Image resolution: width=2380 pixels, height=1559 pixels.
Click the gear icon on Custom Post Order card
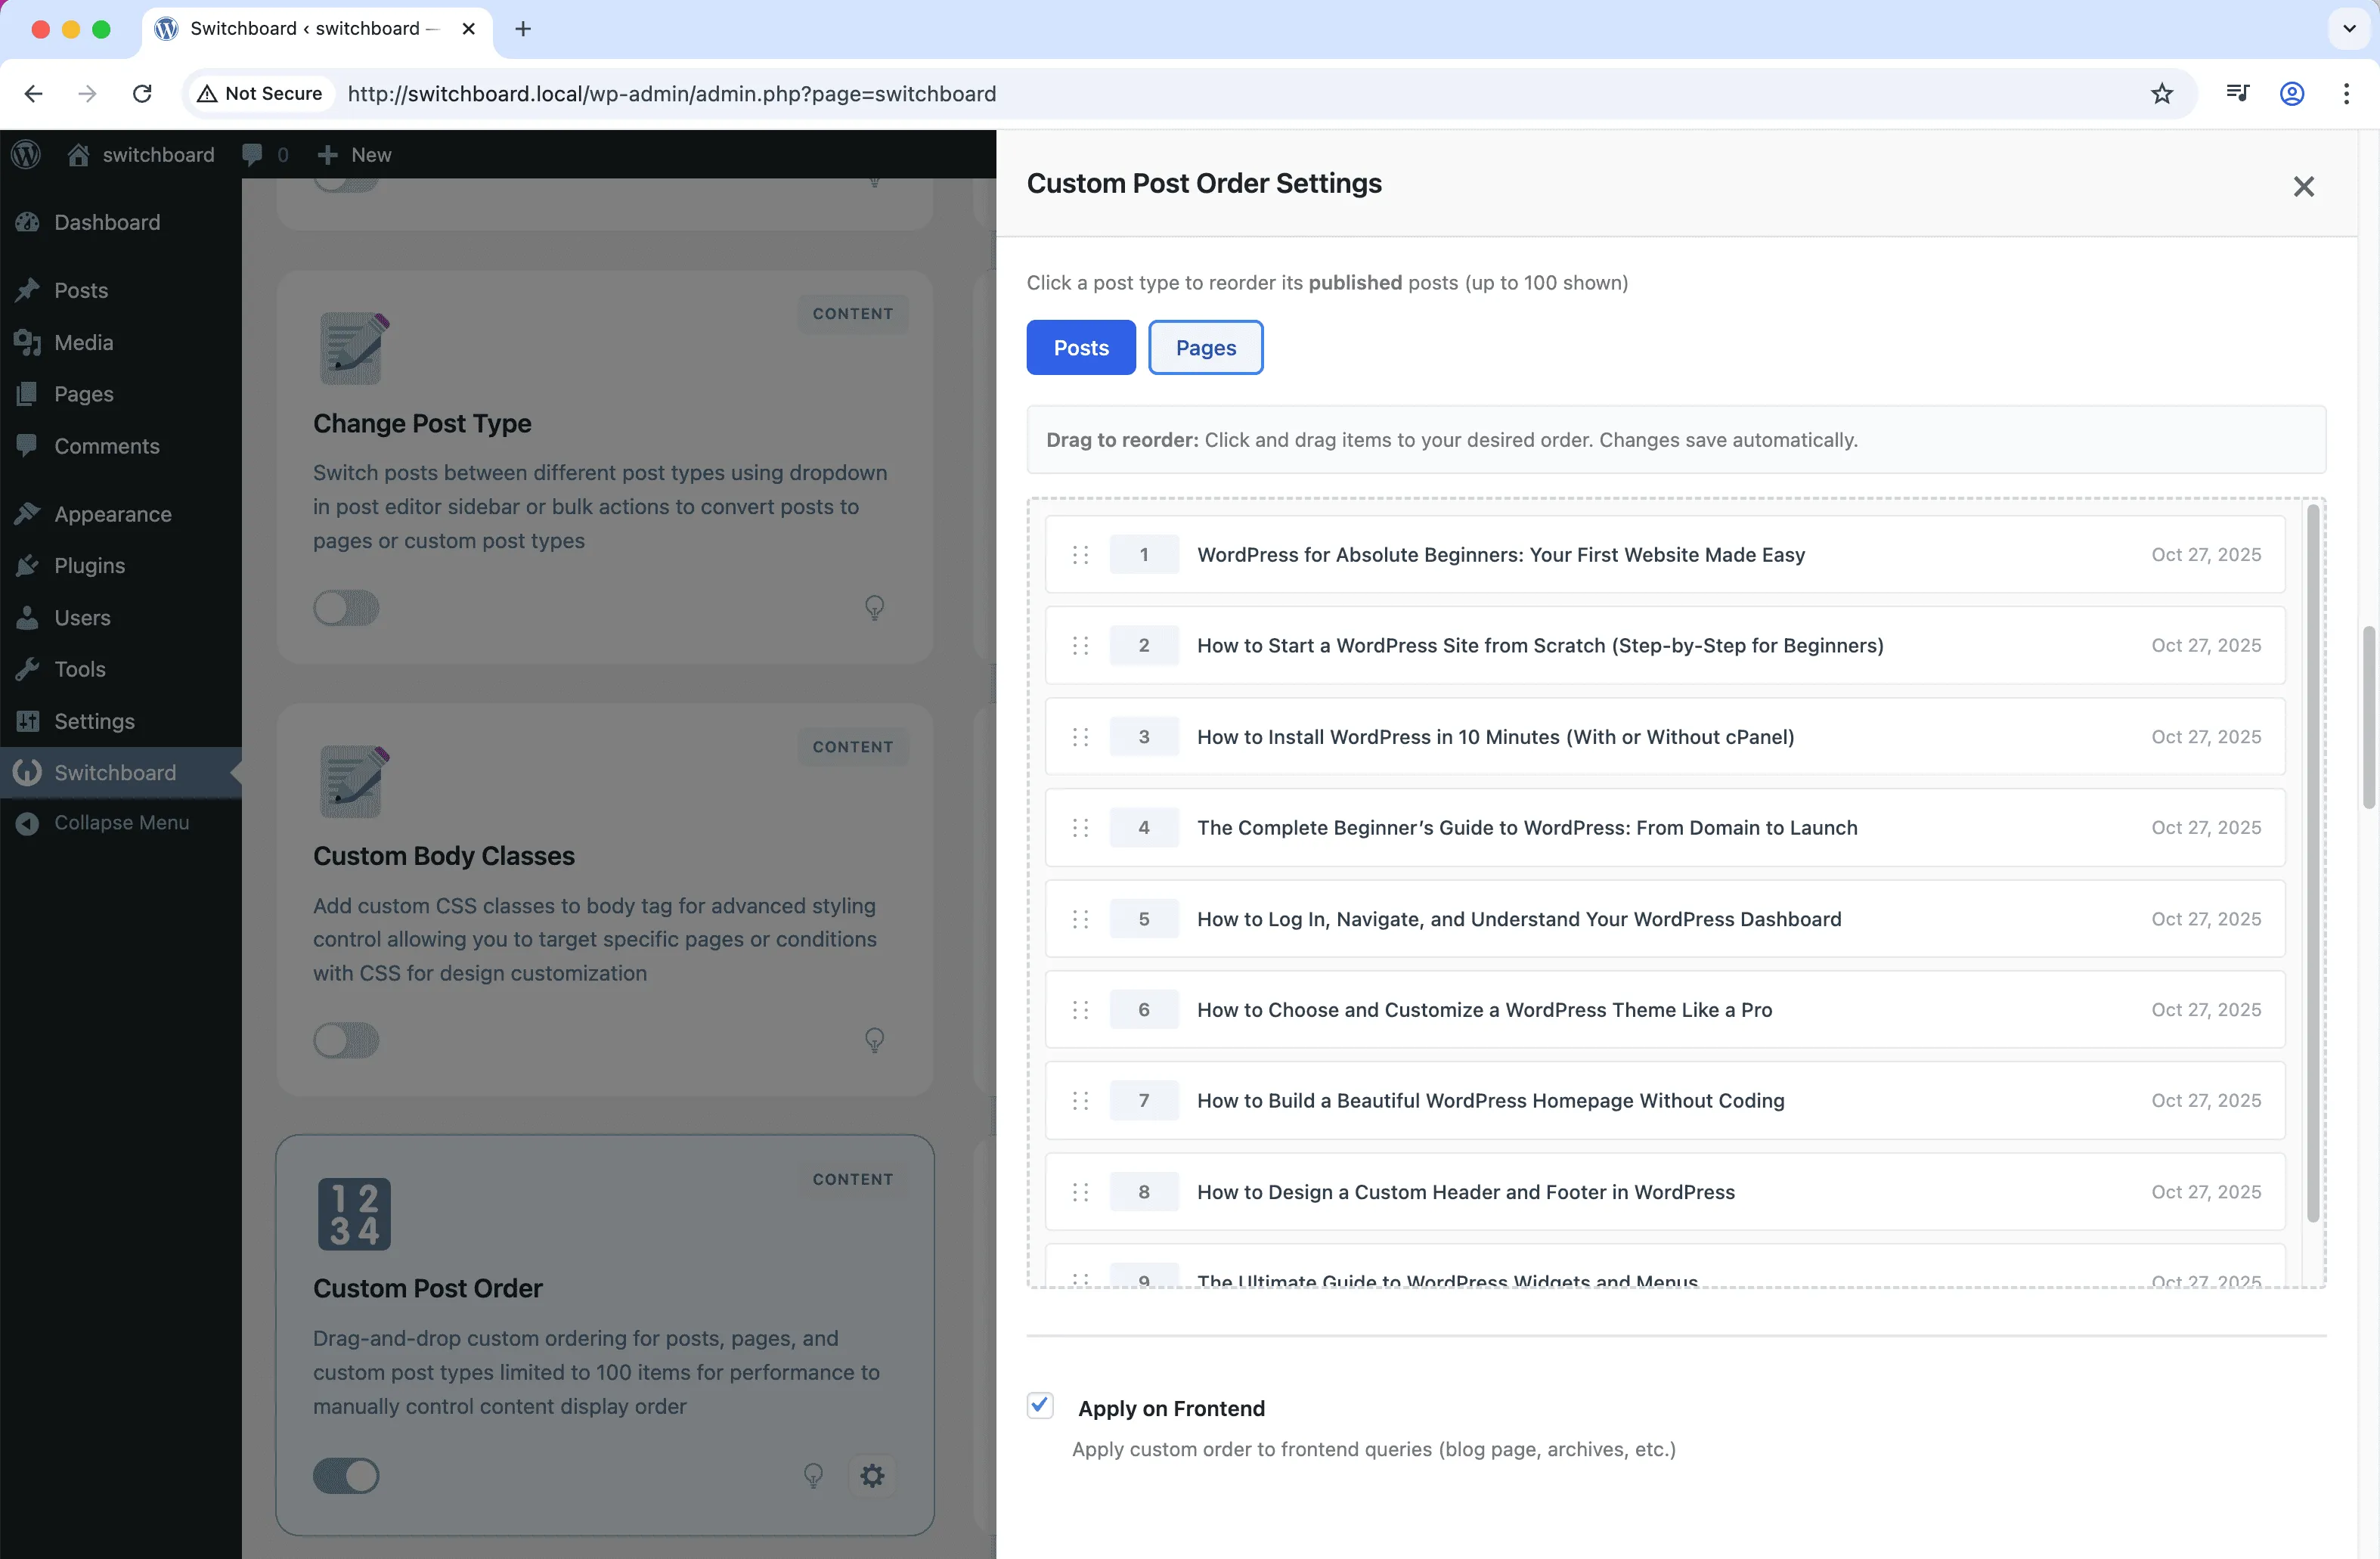point(872,1475)
